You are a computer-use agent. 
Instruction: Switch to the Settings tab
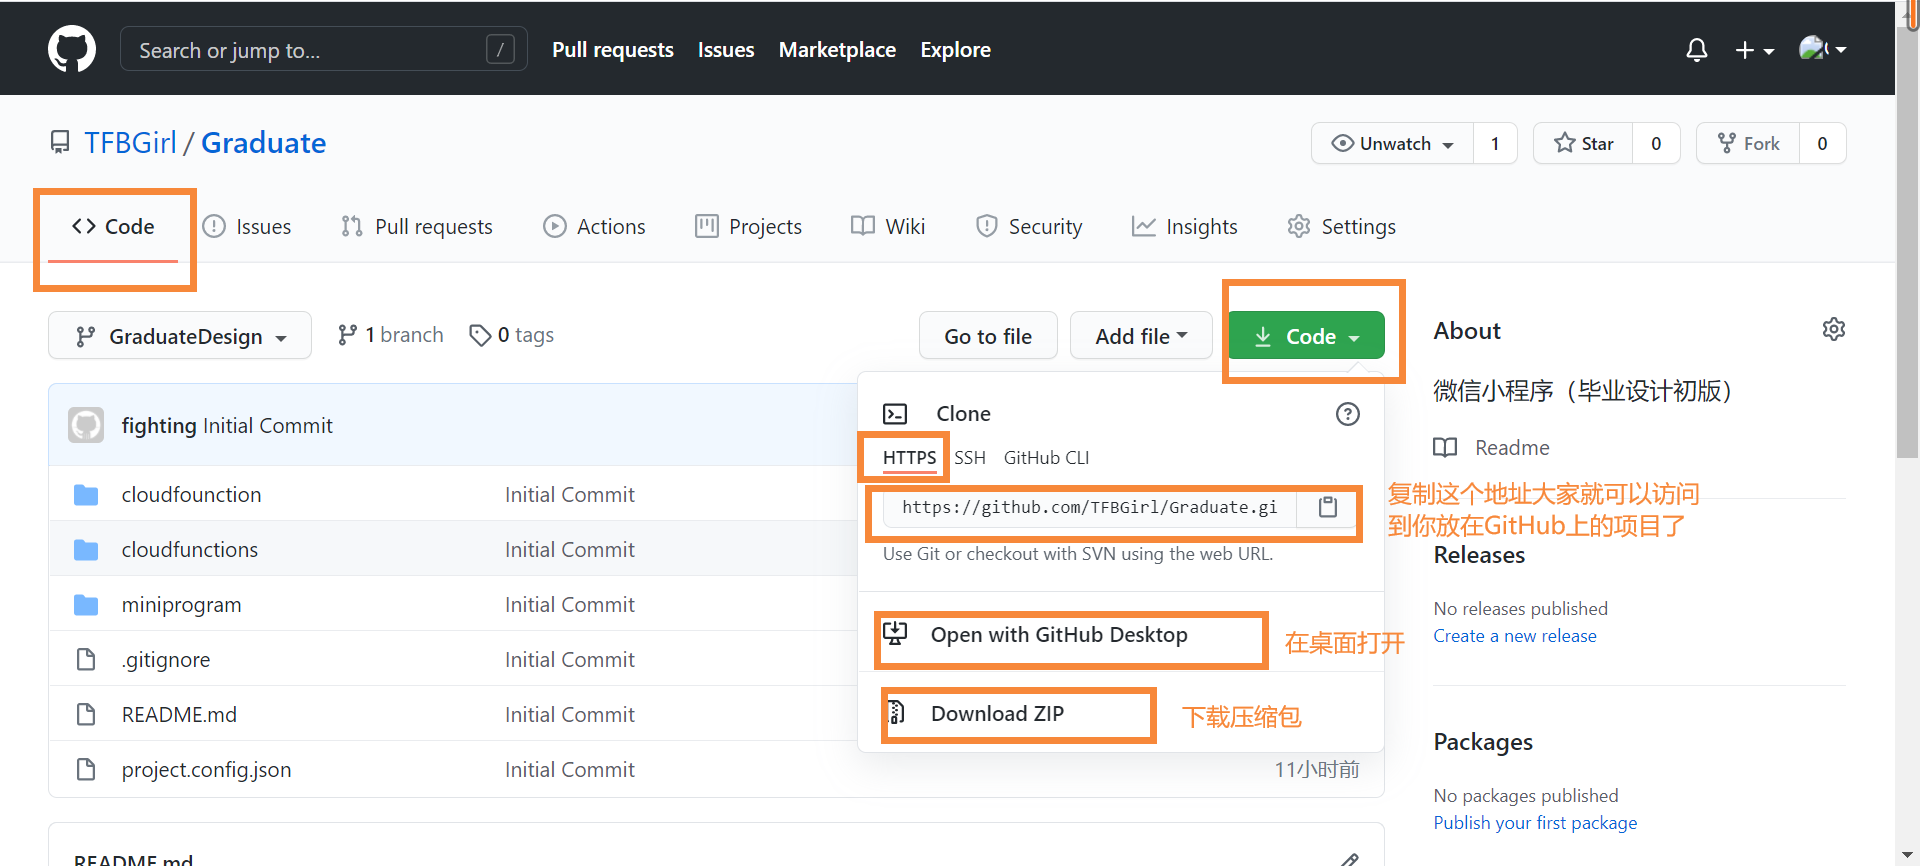(x=1341, y=227)
